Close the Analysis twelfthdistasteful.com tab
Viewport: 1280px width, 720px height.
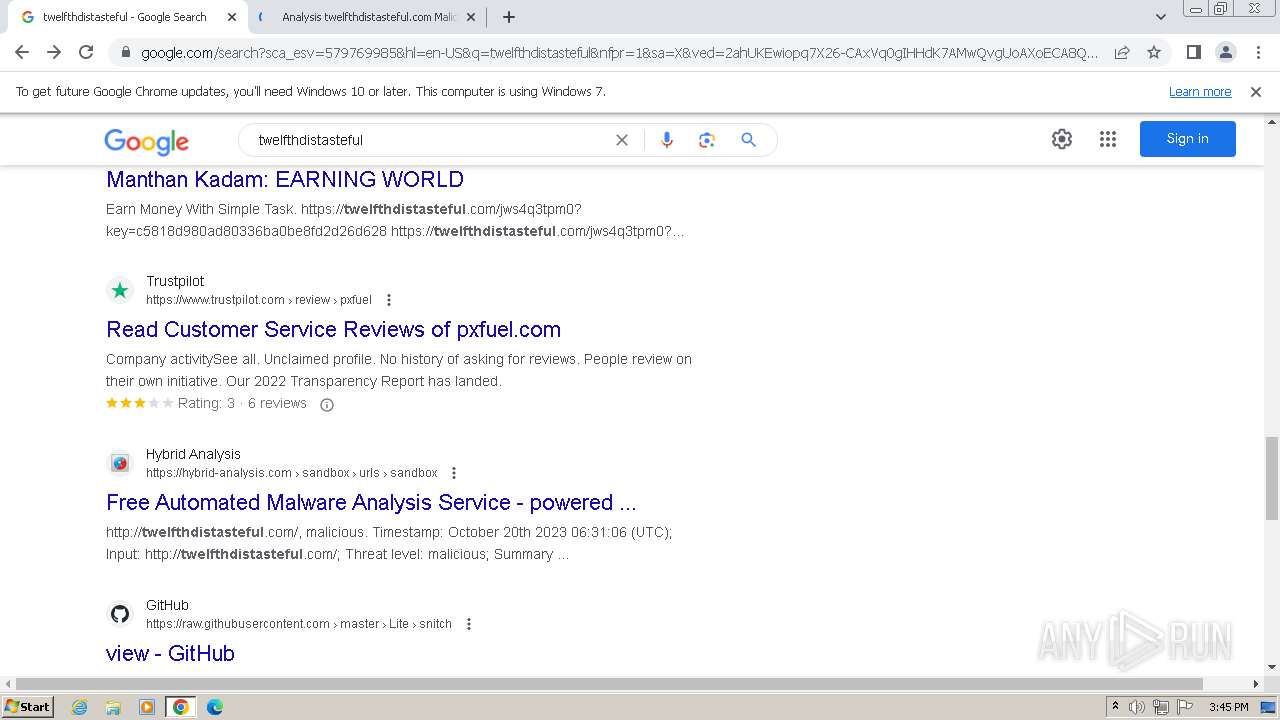[471, 17]
